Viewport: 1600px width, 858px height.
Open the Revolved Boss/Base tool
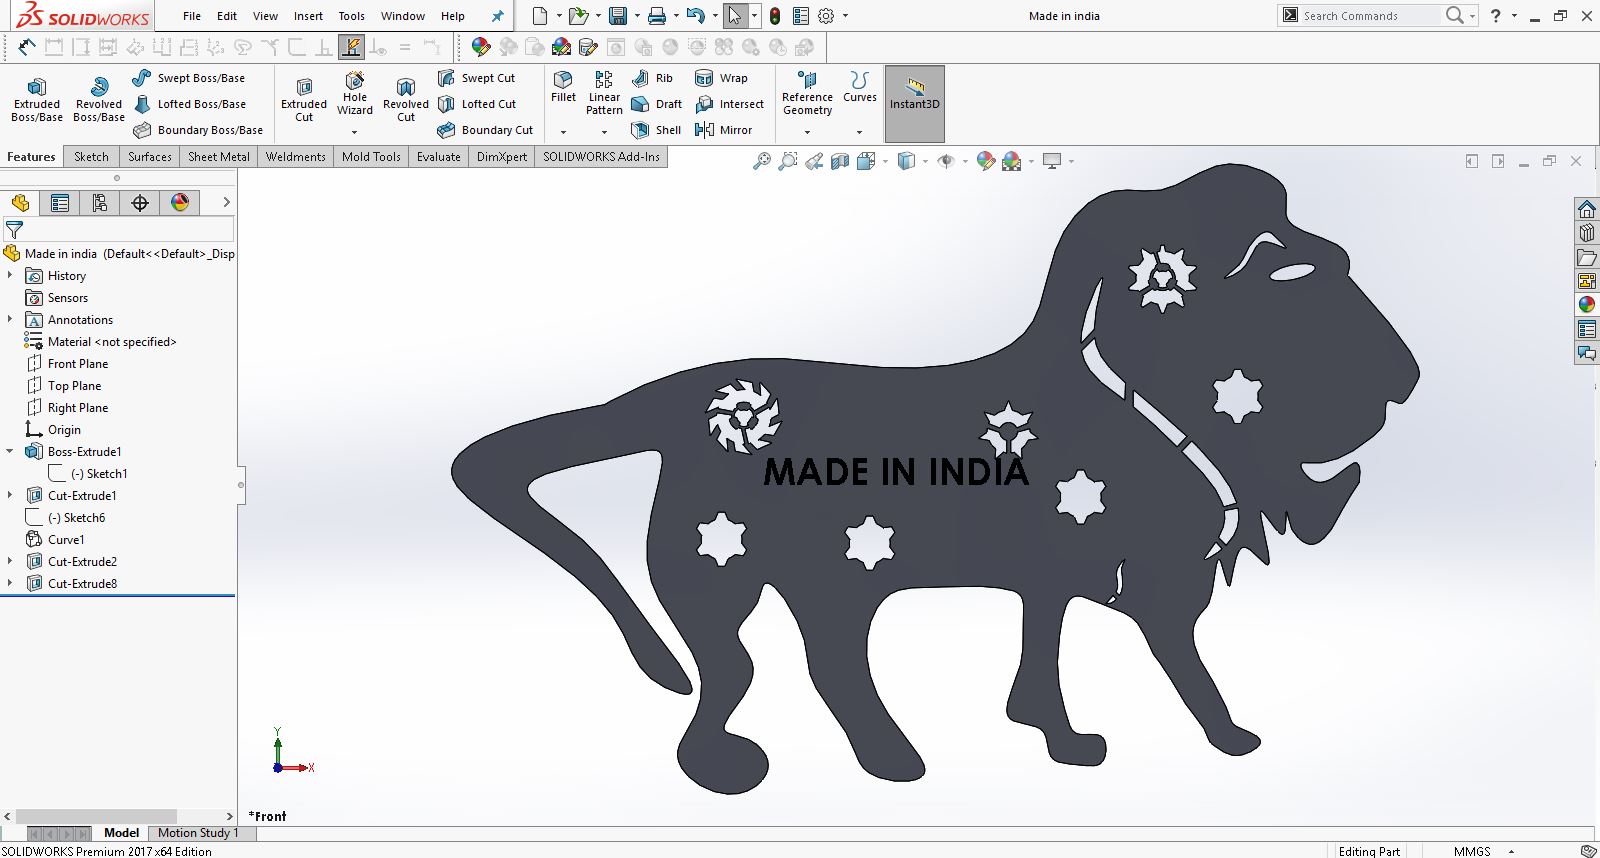99,99
